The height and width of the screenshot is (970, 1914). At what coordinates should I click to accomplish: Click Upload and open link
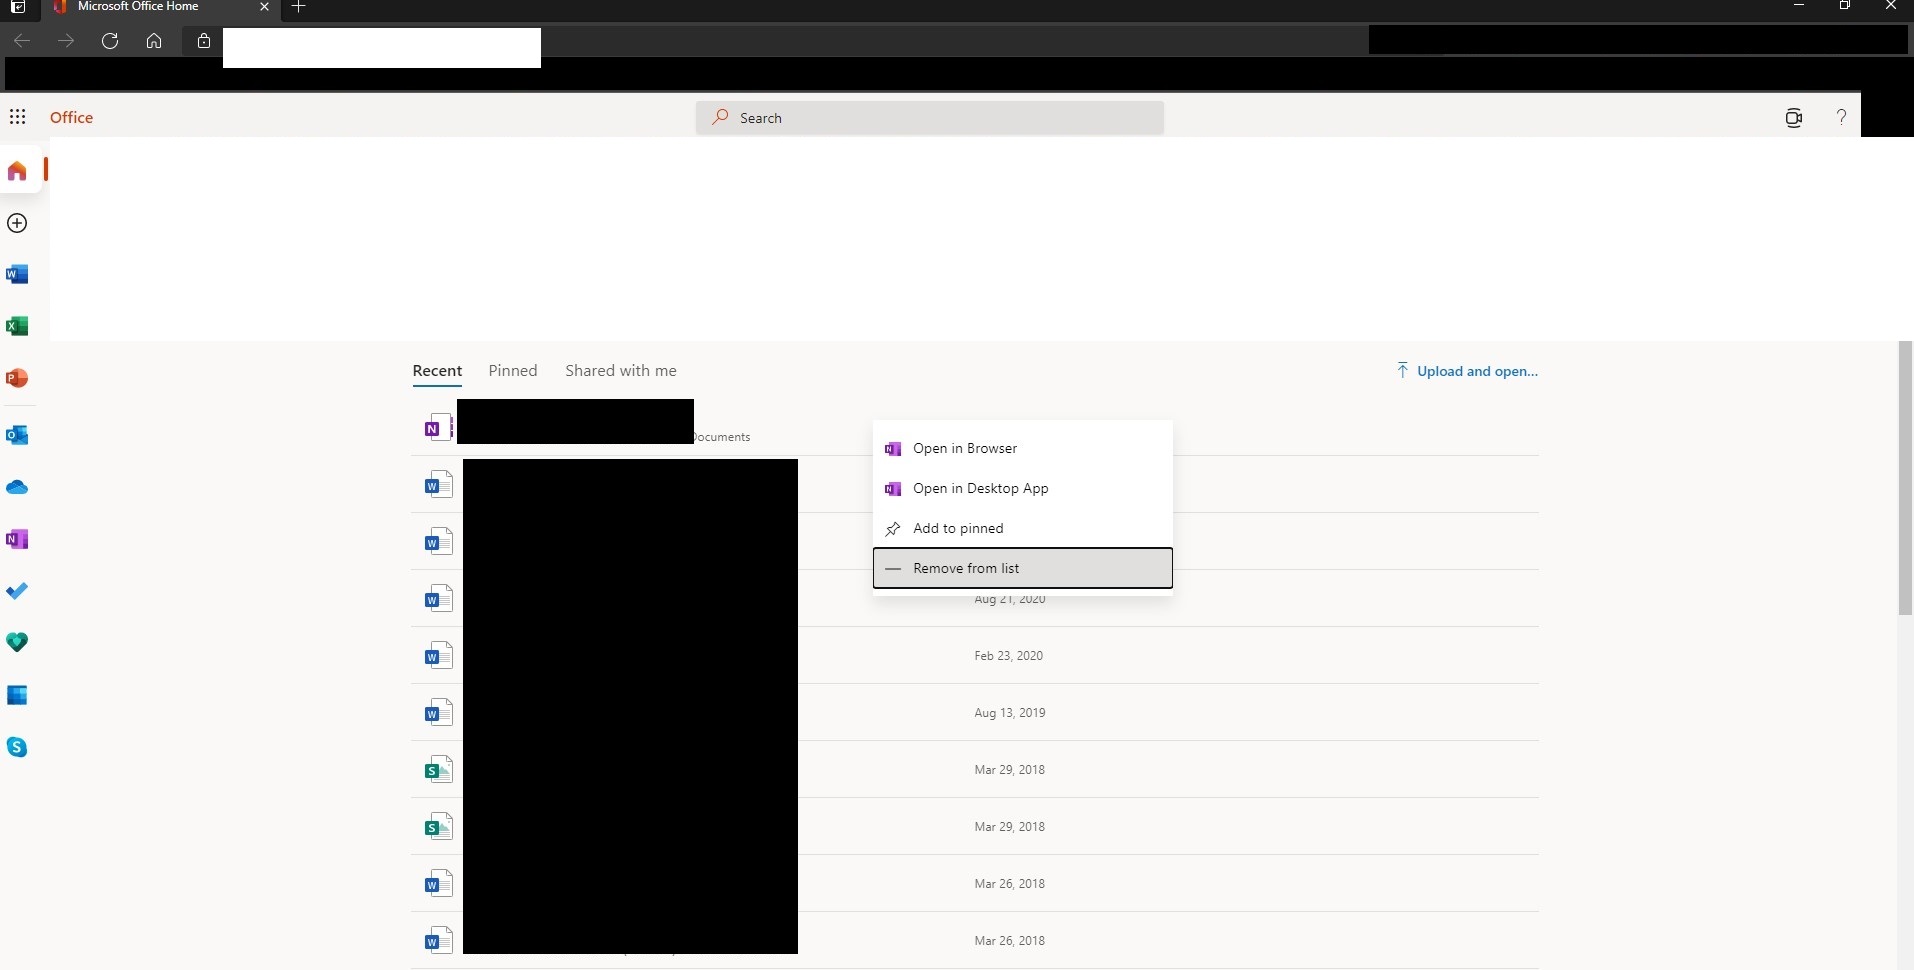(1467, 371)
